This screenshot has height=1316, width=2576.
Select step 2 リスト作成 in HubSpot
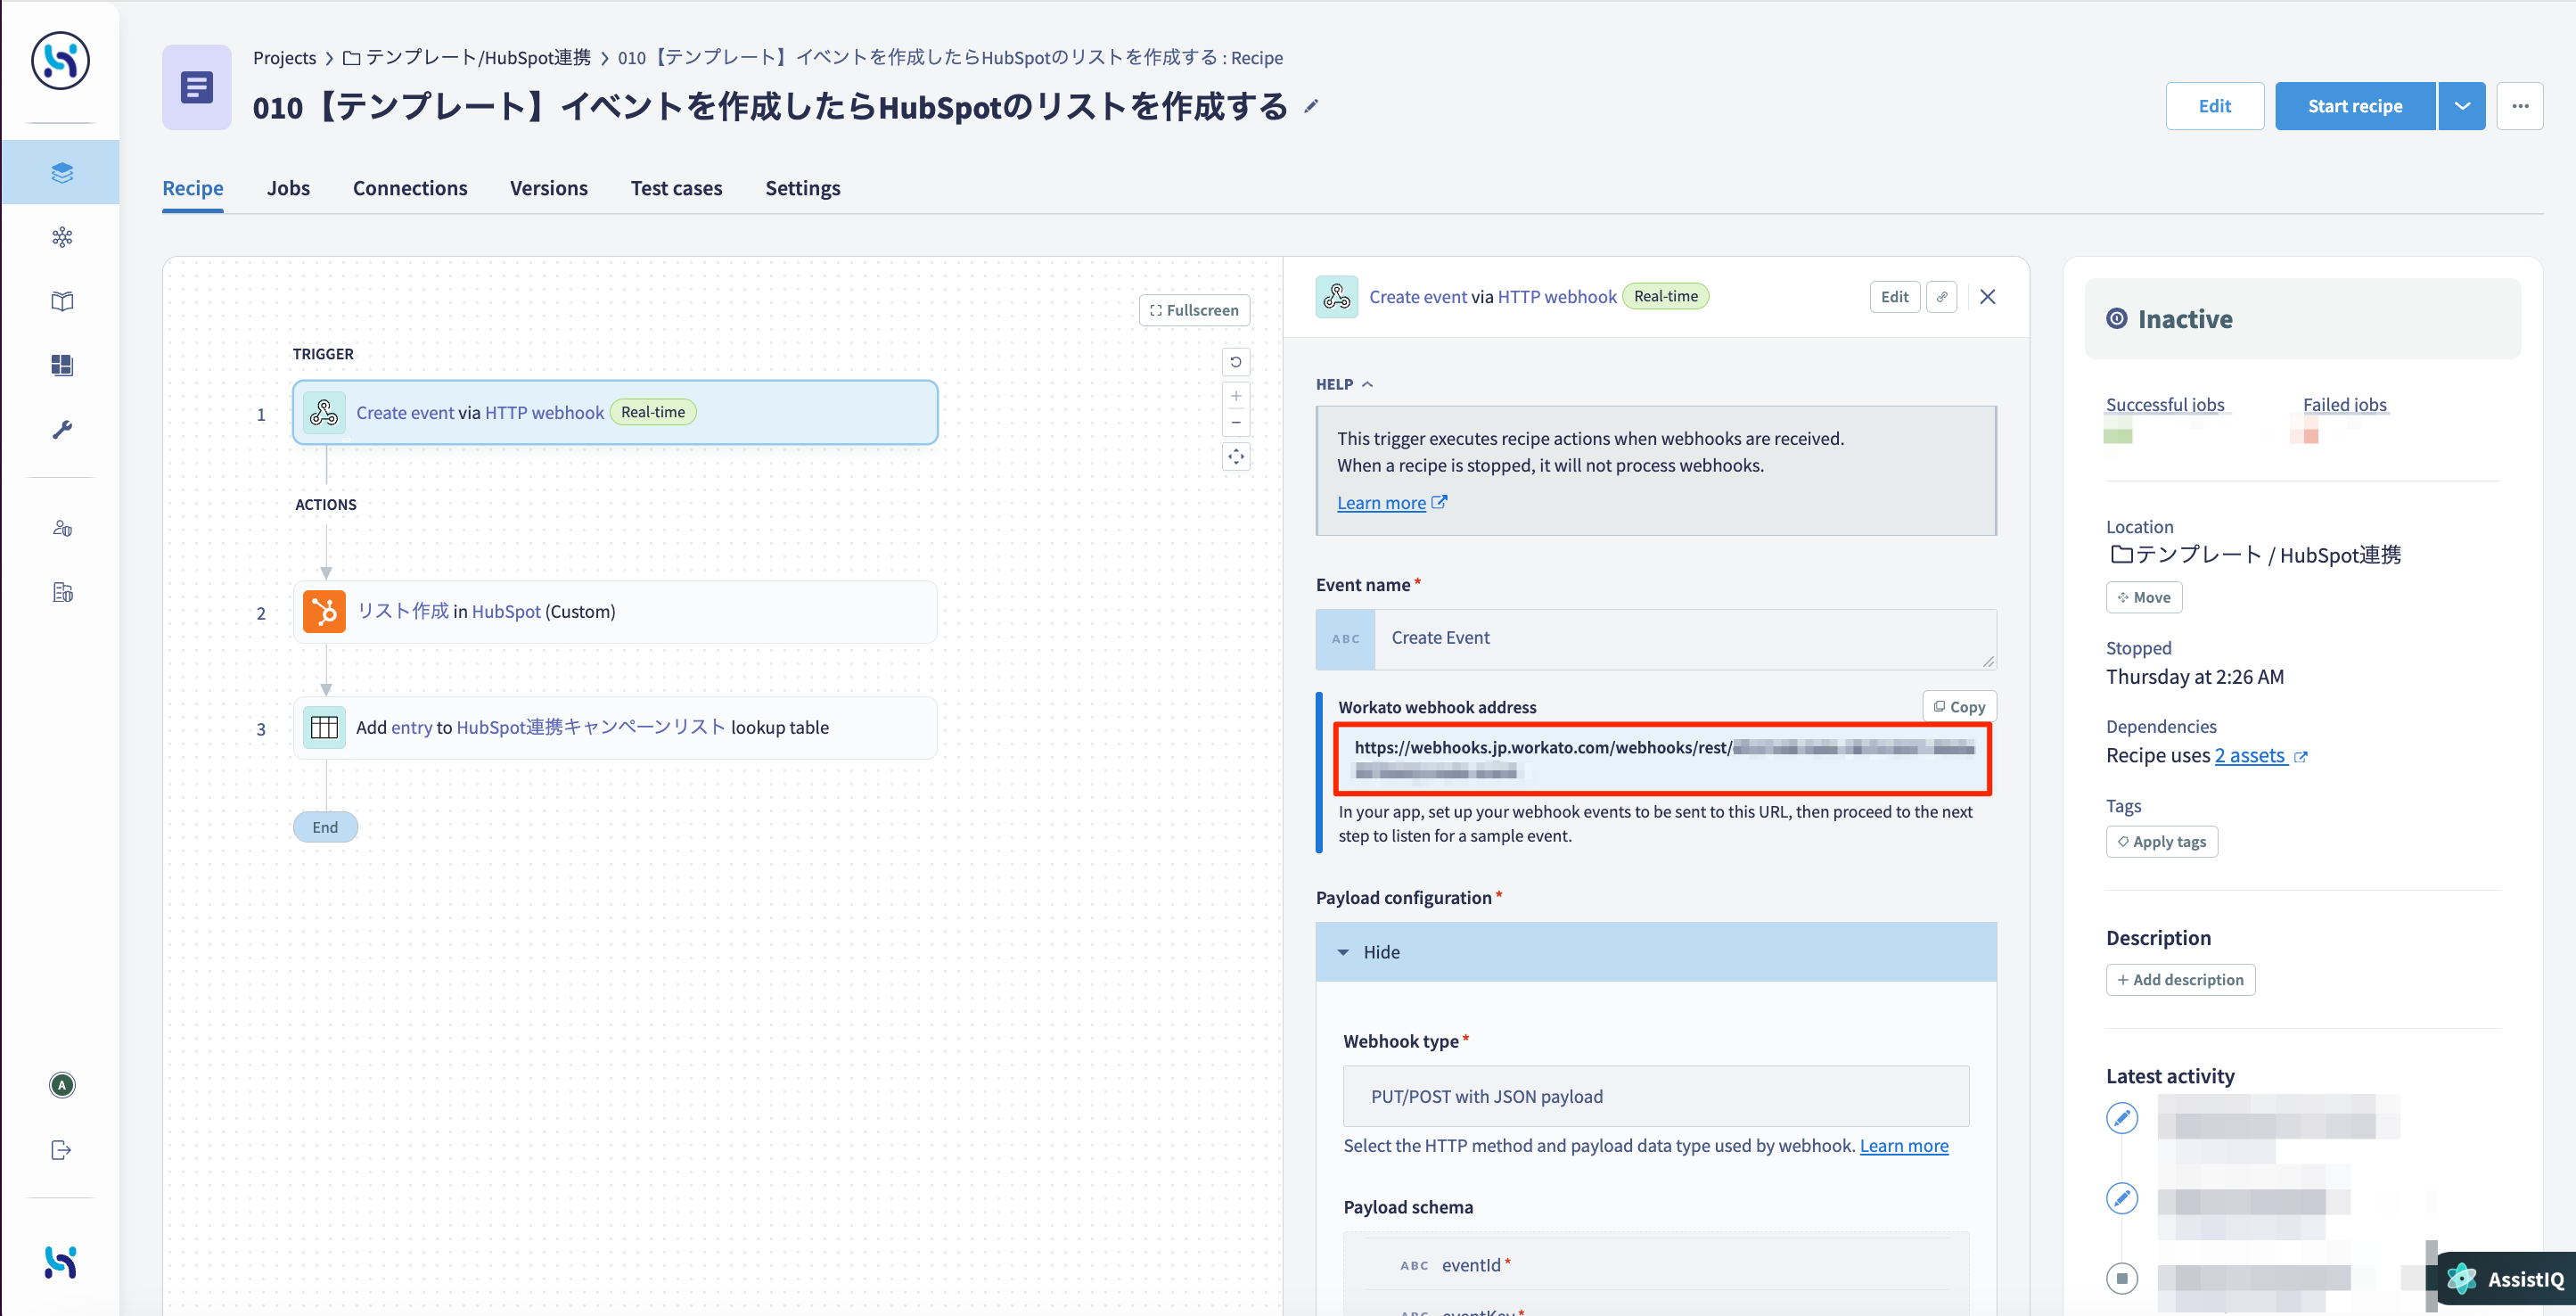[615, 611]
